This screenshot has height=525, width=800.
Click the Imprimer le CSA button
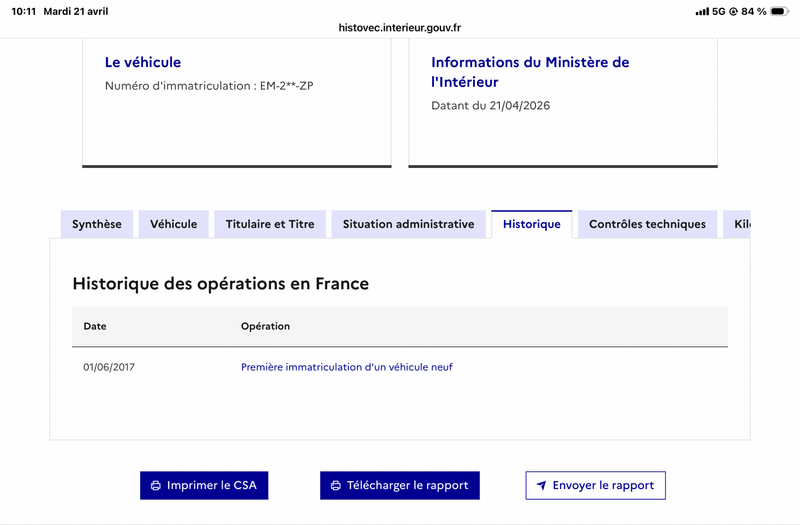(x=204, y=485)
